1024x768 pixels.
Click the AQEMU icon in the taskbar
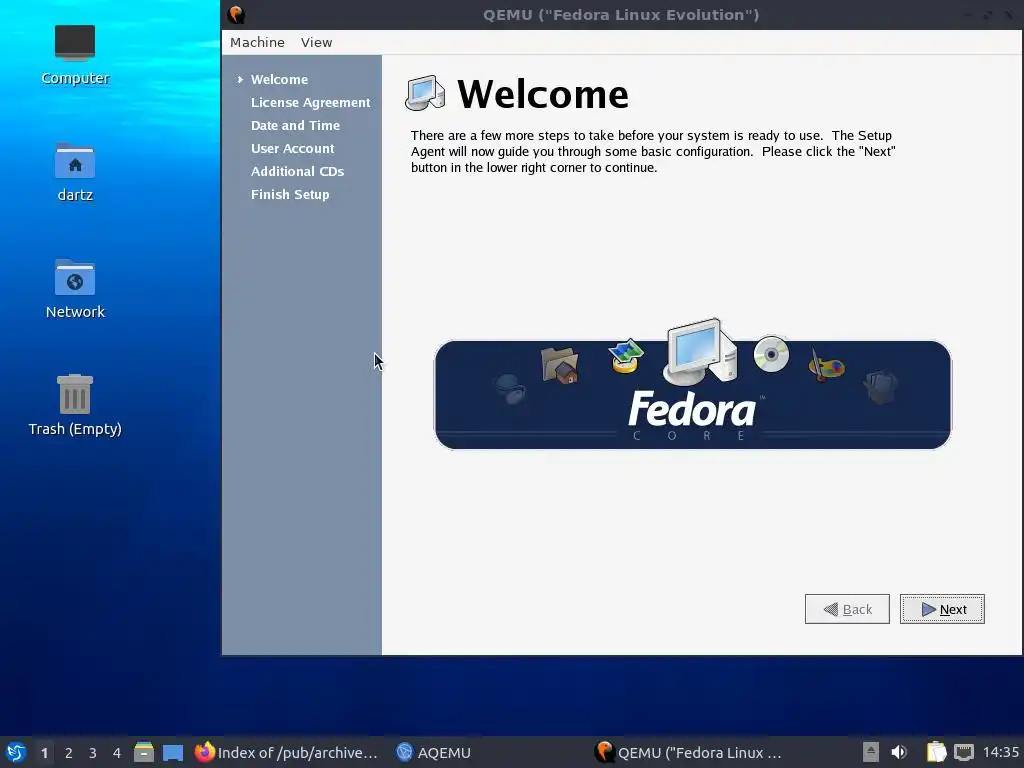(405, 752)
